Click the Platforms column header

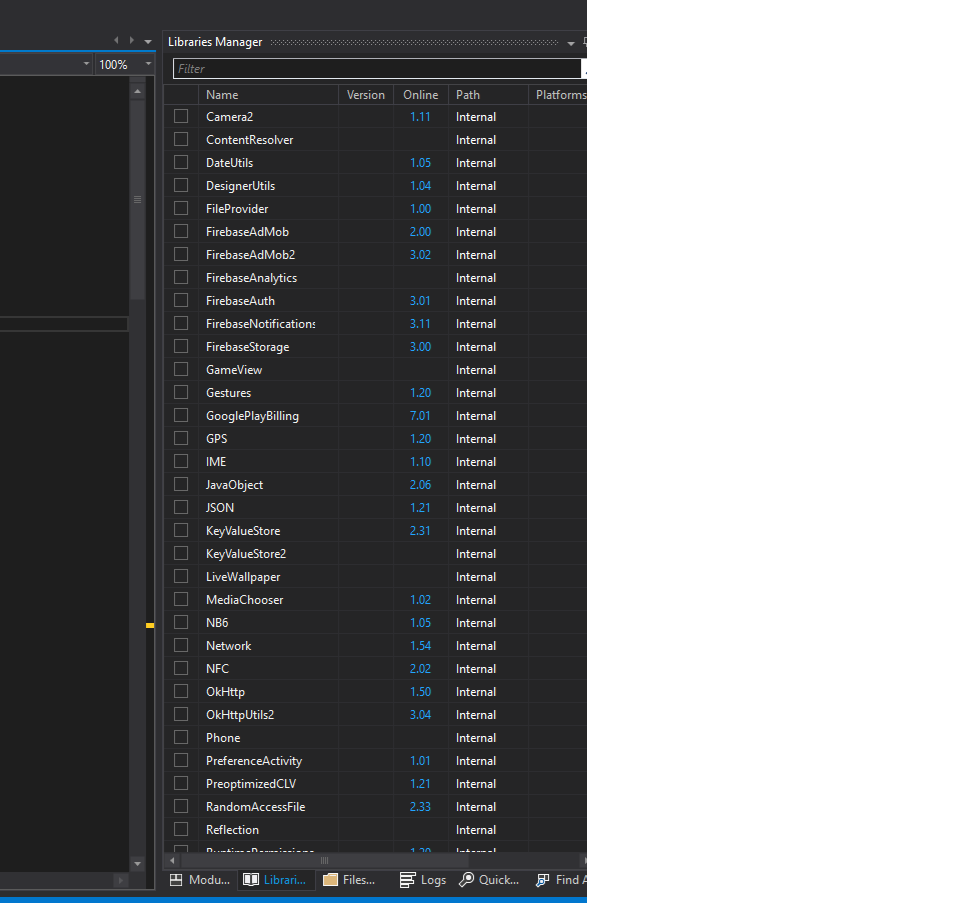pyautogui.click(x=560, y=95)
